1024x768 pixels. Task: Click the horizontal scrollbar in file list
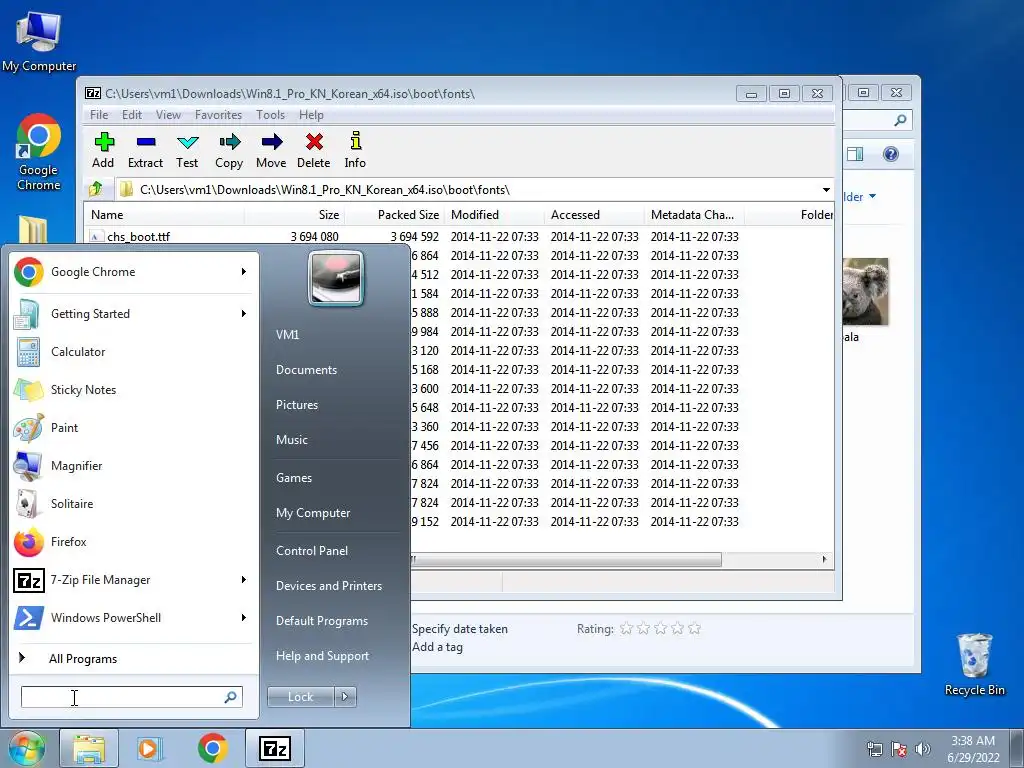click(566, 560)
